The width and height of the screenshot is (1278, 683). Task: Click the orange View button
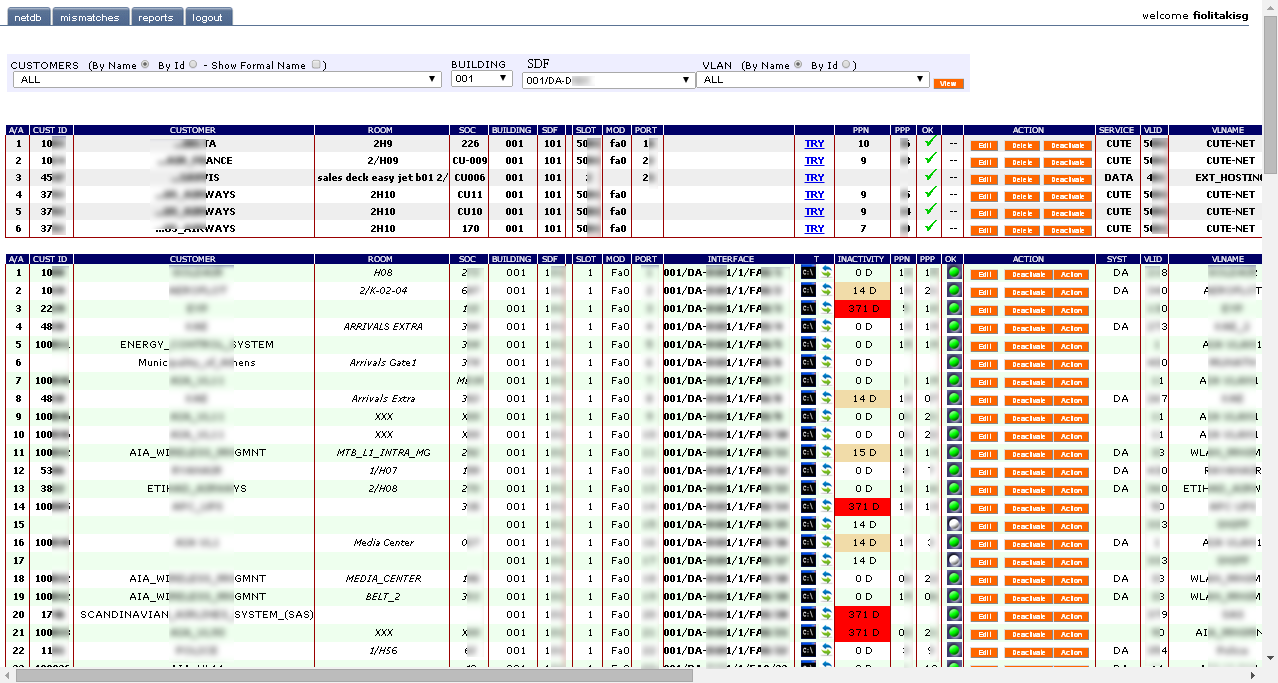pos(948,84)
